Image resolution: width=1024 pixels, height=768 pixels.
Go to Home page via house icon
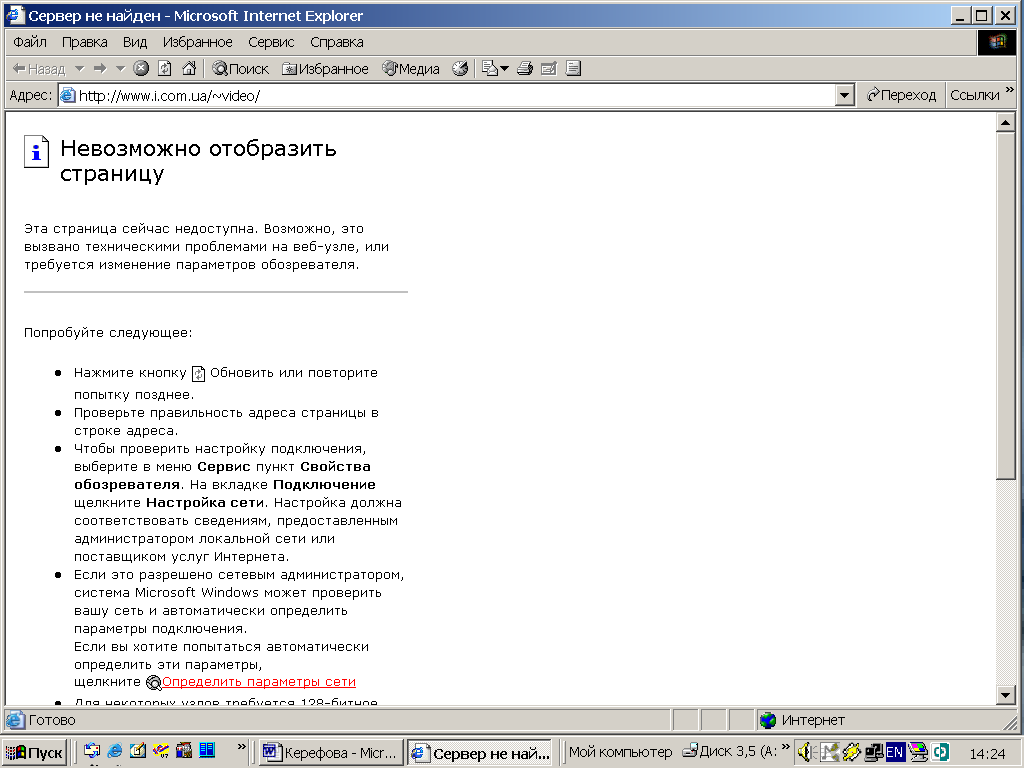189,69
